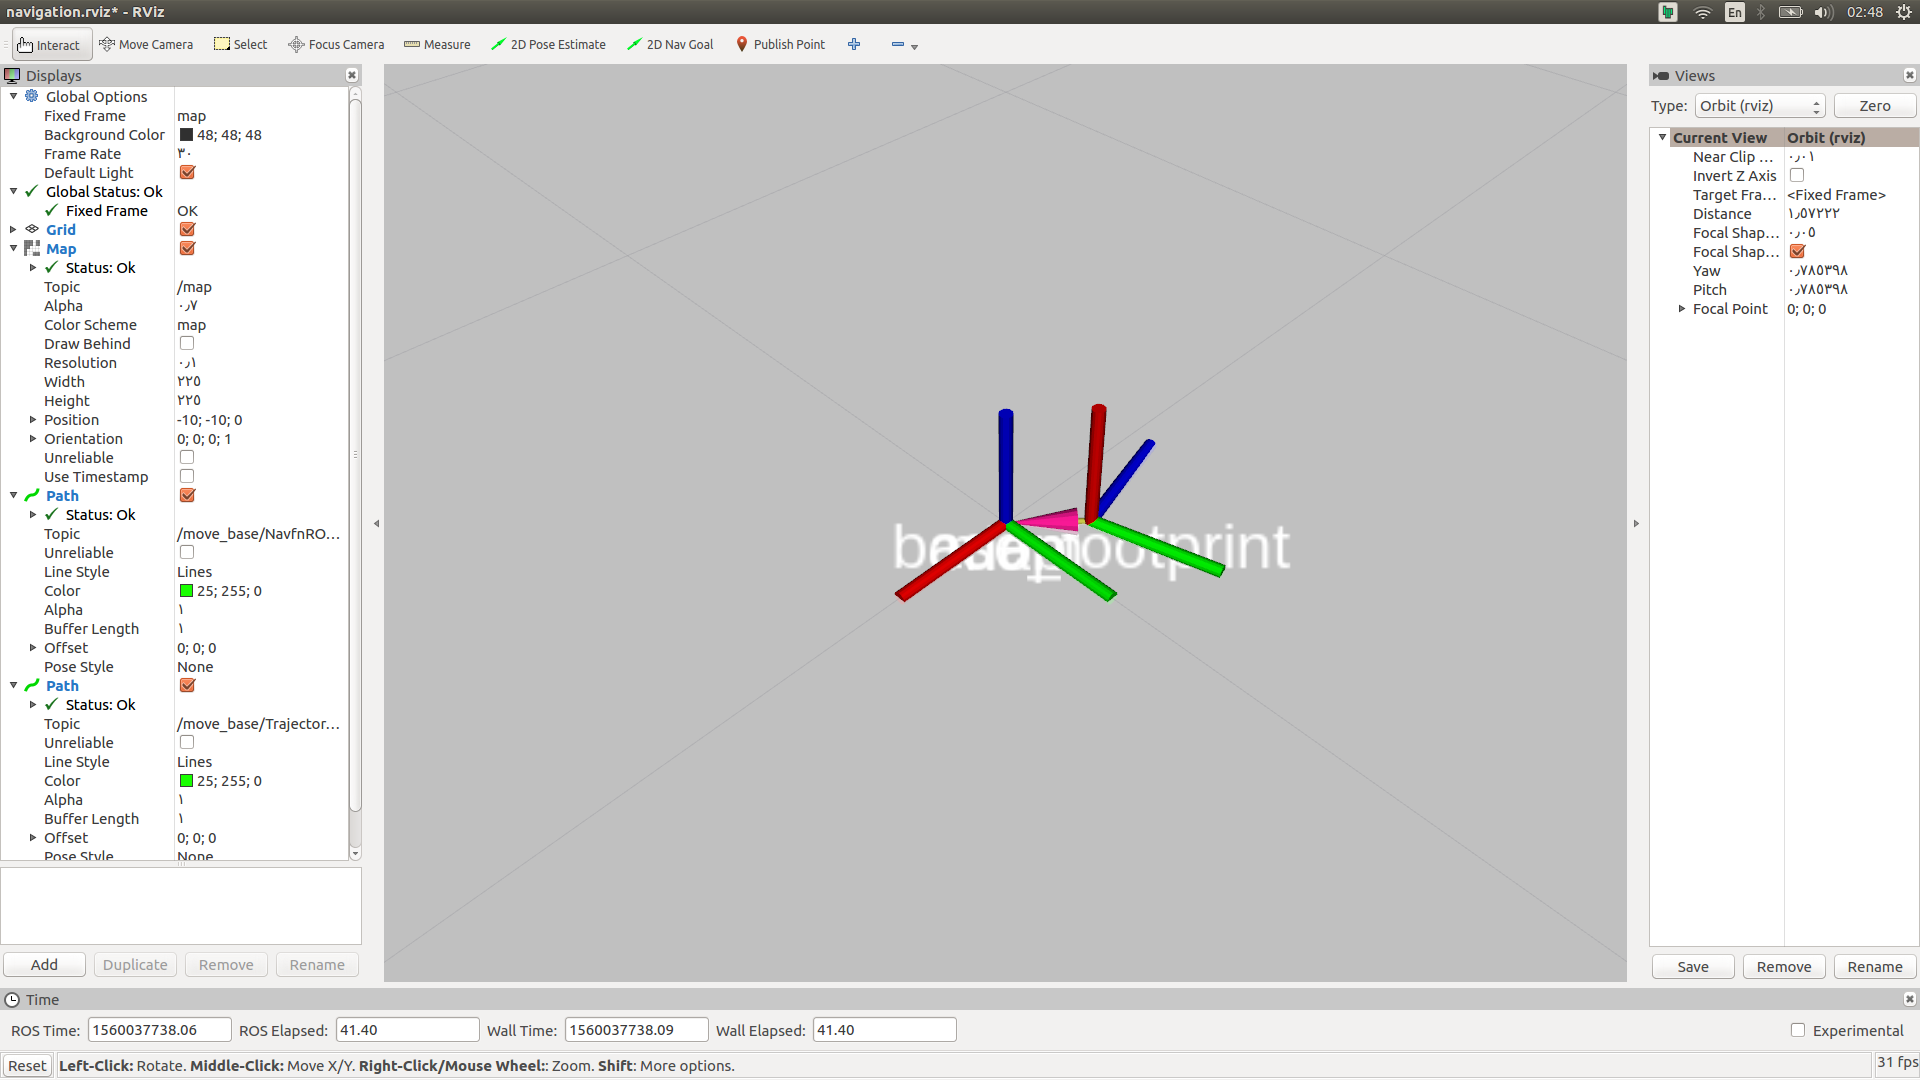The height and width of the screenshot is (1080, 1920).
Task: Toggle Default Light checkbox
Action: coord(187,173)
